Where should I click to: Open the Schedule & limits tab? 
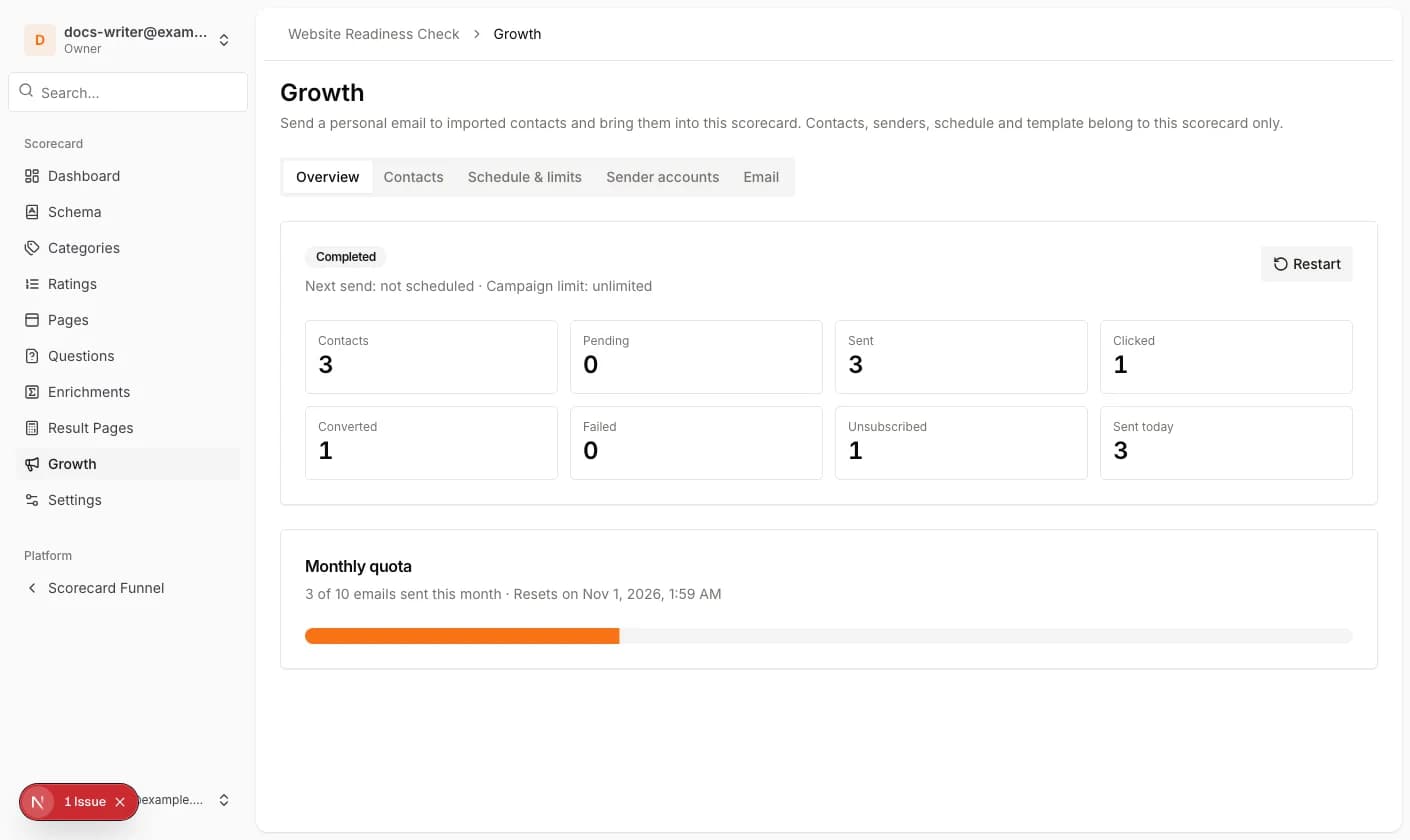[525, 177]
